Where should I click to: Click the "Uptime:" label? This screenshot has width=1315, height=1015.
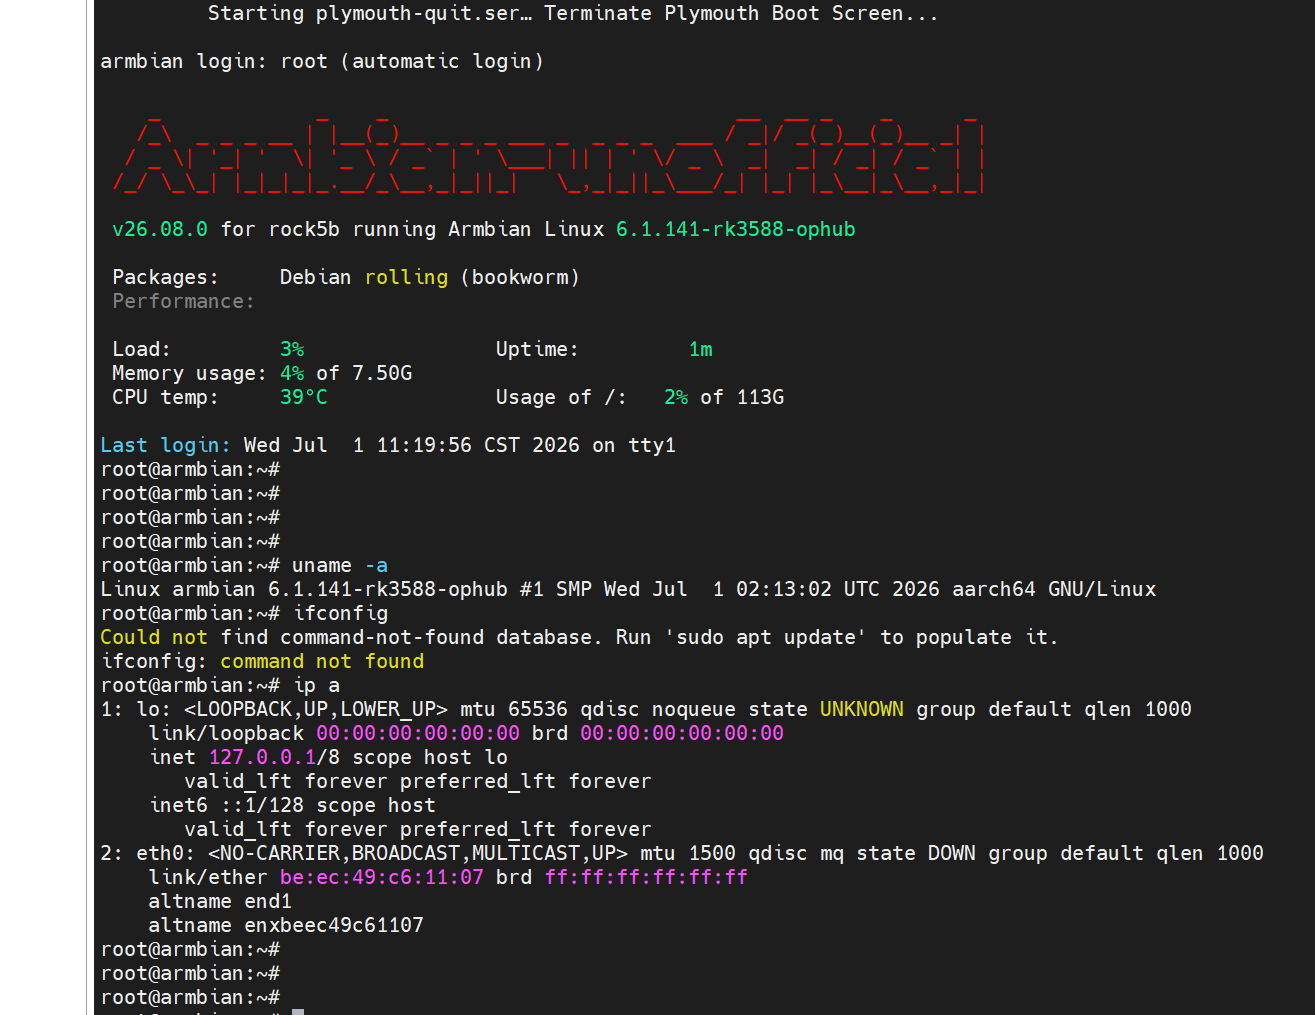[538, 350]
